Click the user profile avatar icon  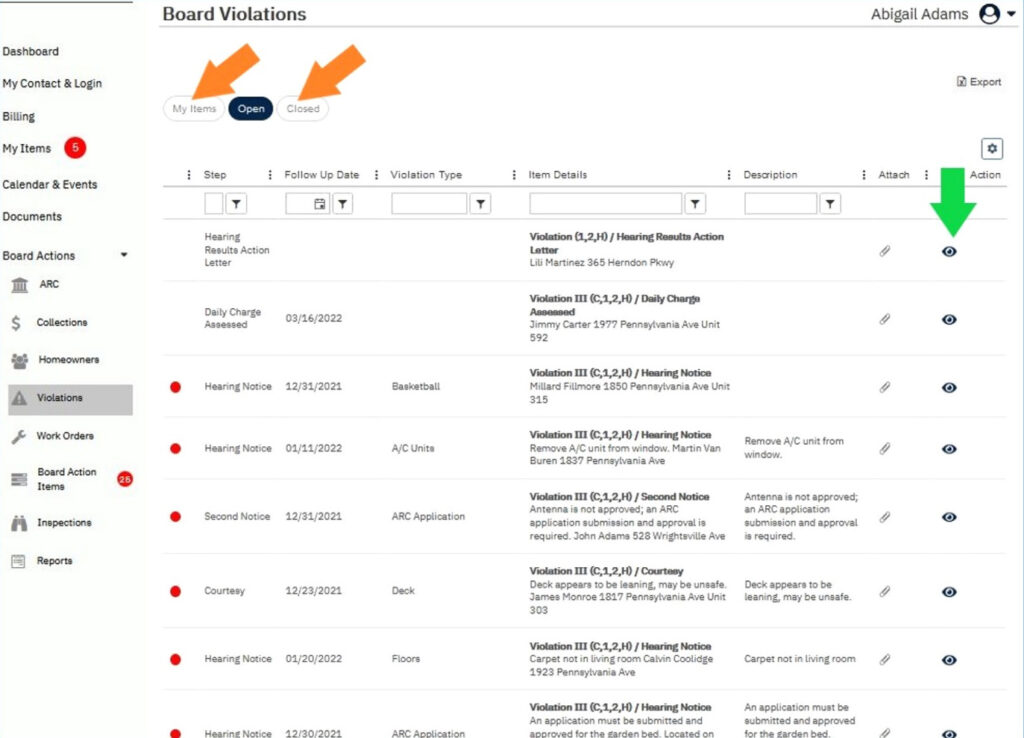click(x=989, y=14)
